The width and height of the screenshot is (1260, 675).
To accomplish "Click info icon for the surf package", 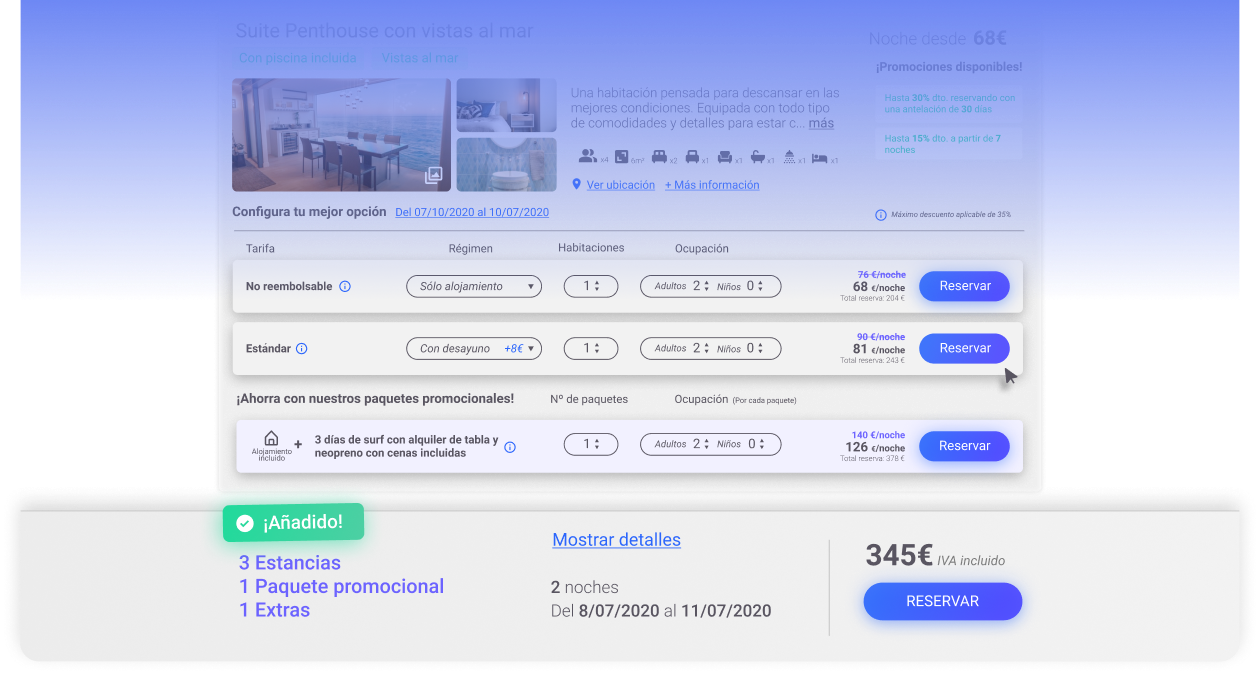I will [510, 447].
